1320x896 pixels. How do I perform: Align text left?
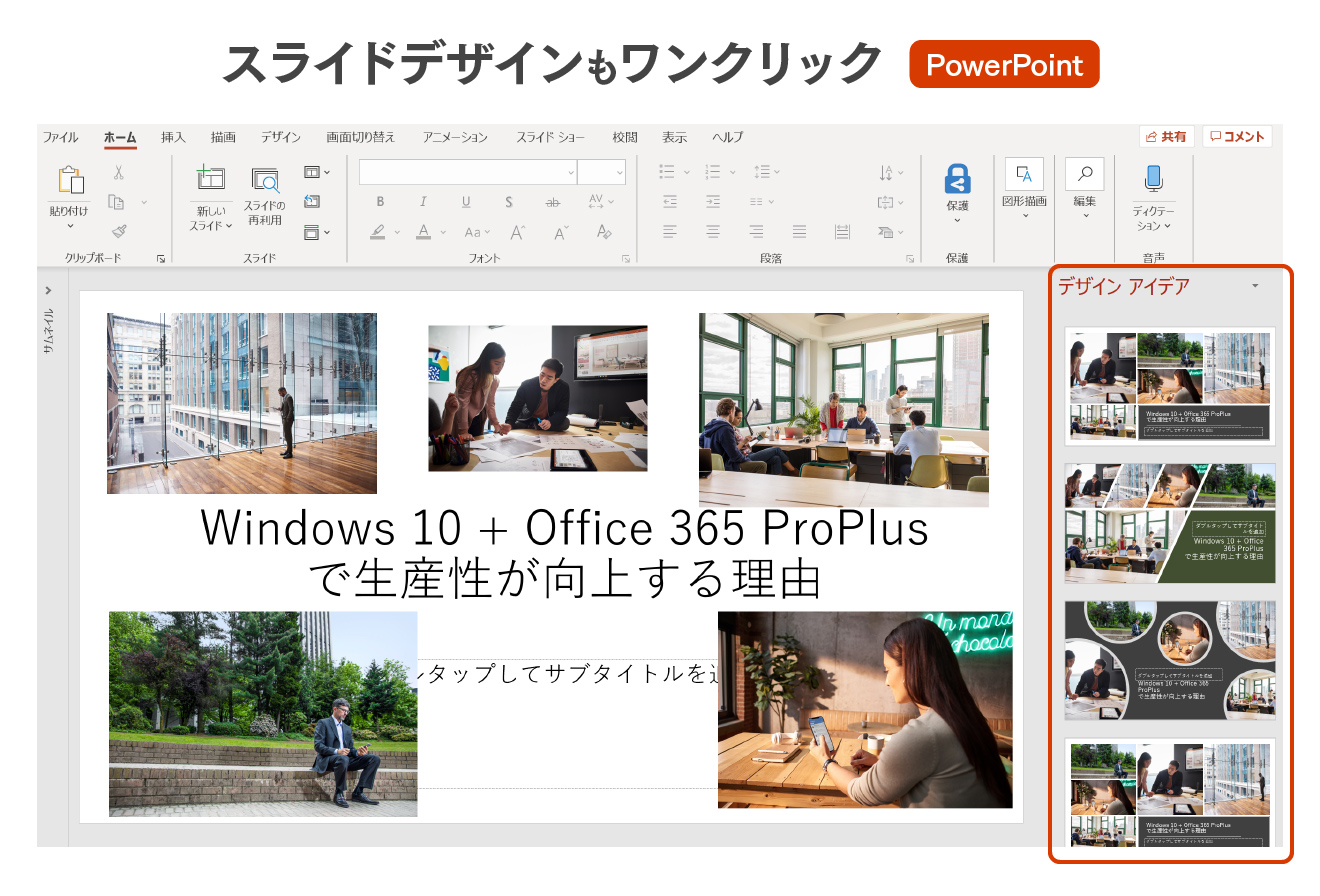pyautogui.click(x=669, y=232)
